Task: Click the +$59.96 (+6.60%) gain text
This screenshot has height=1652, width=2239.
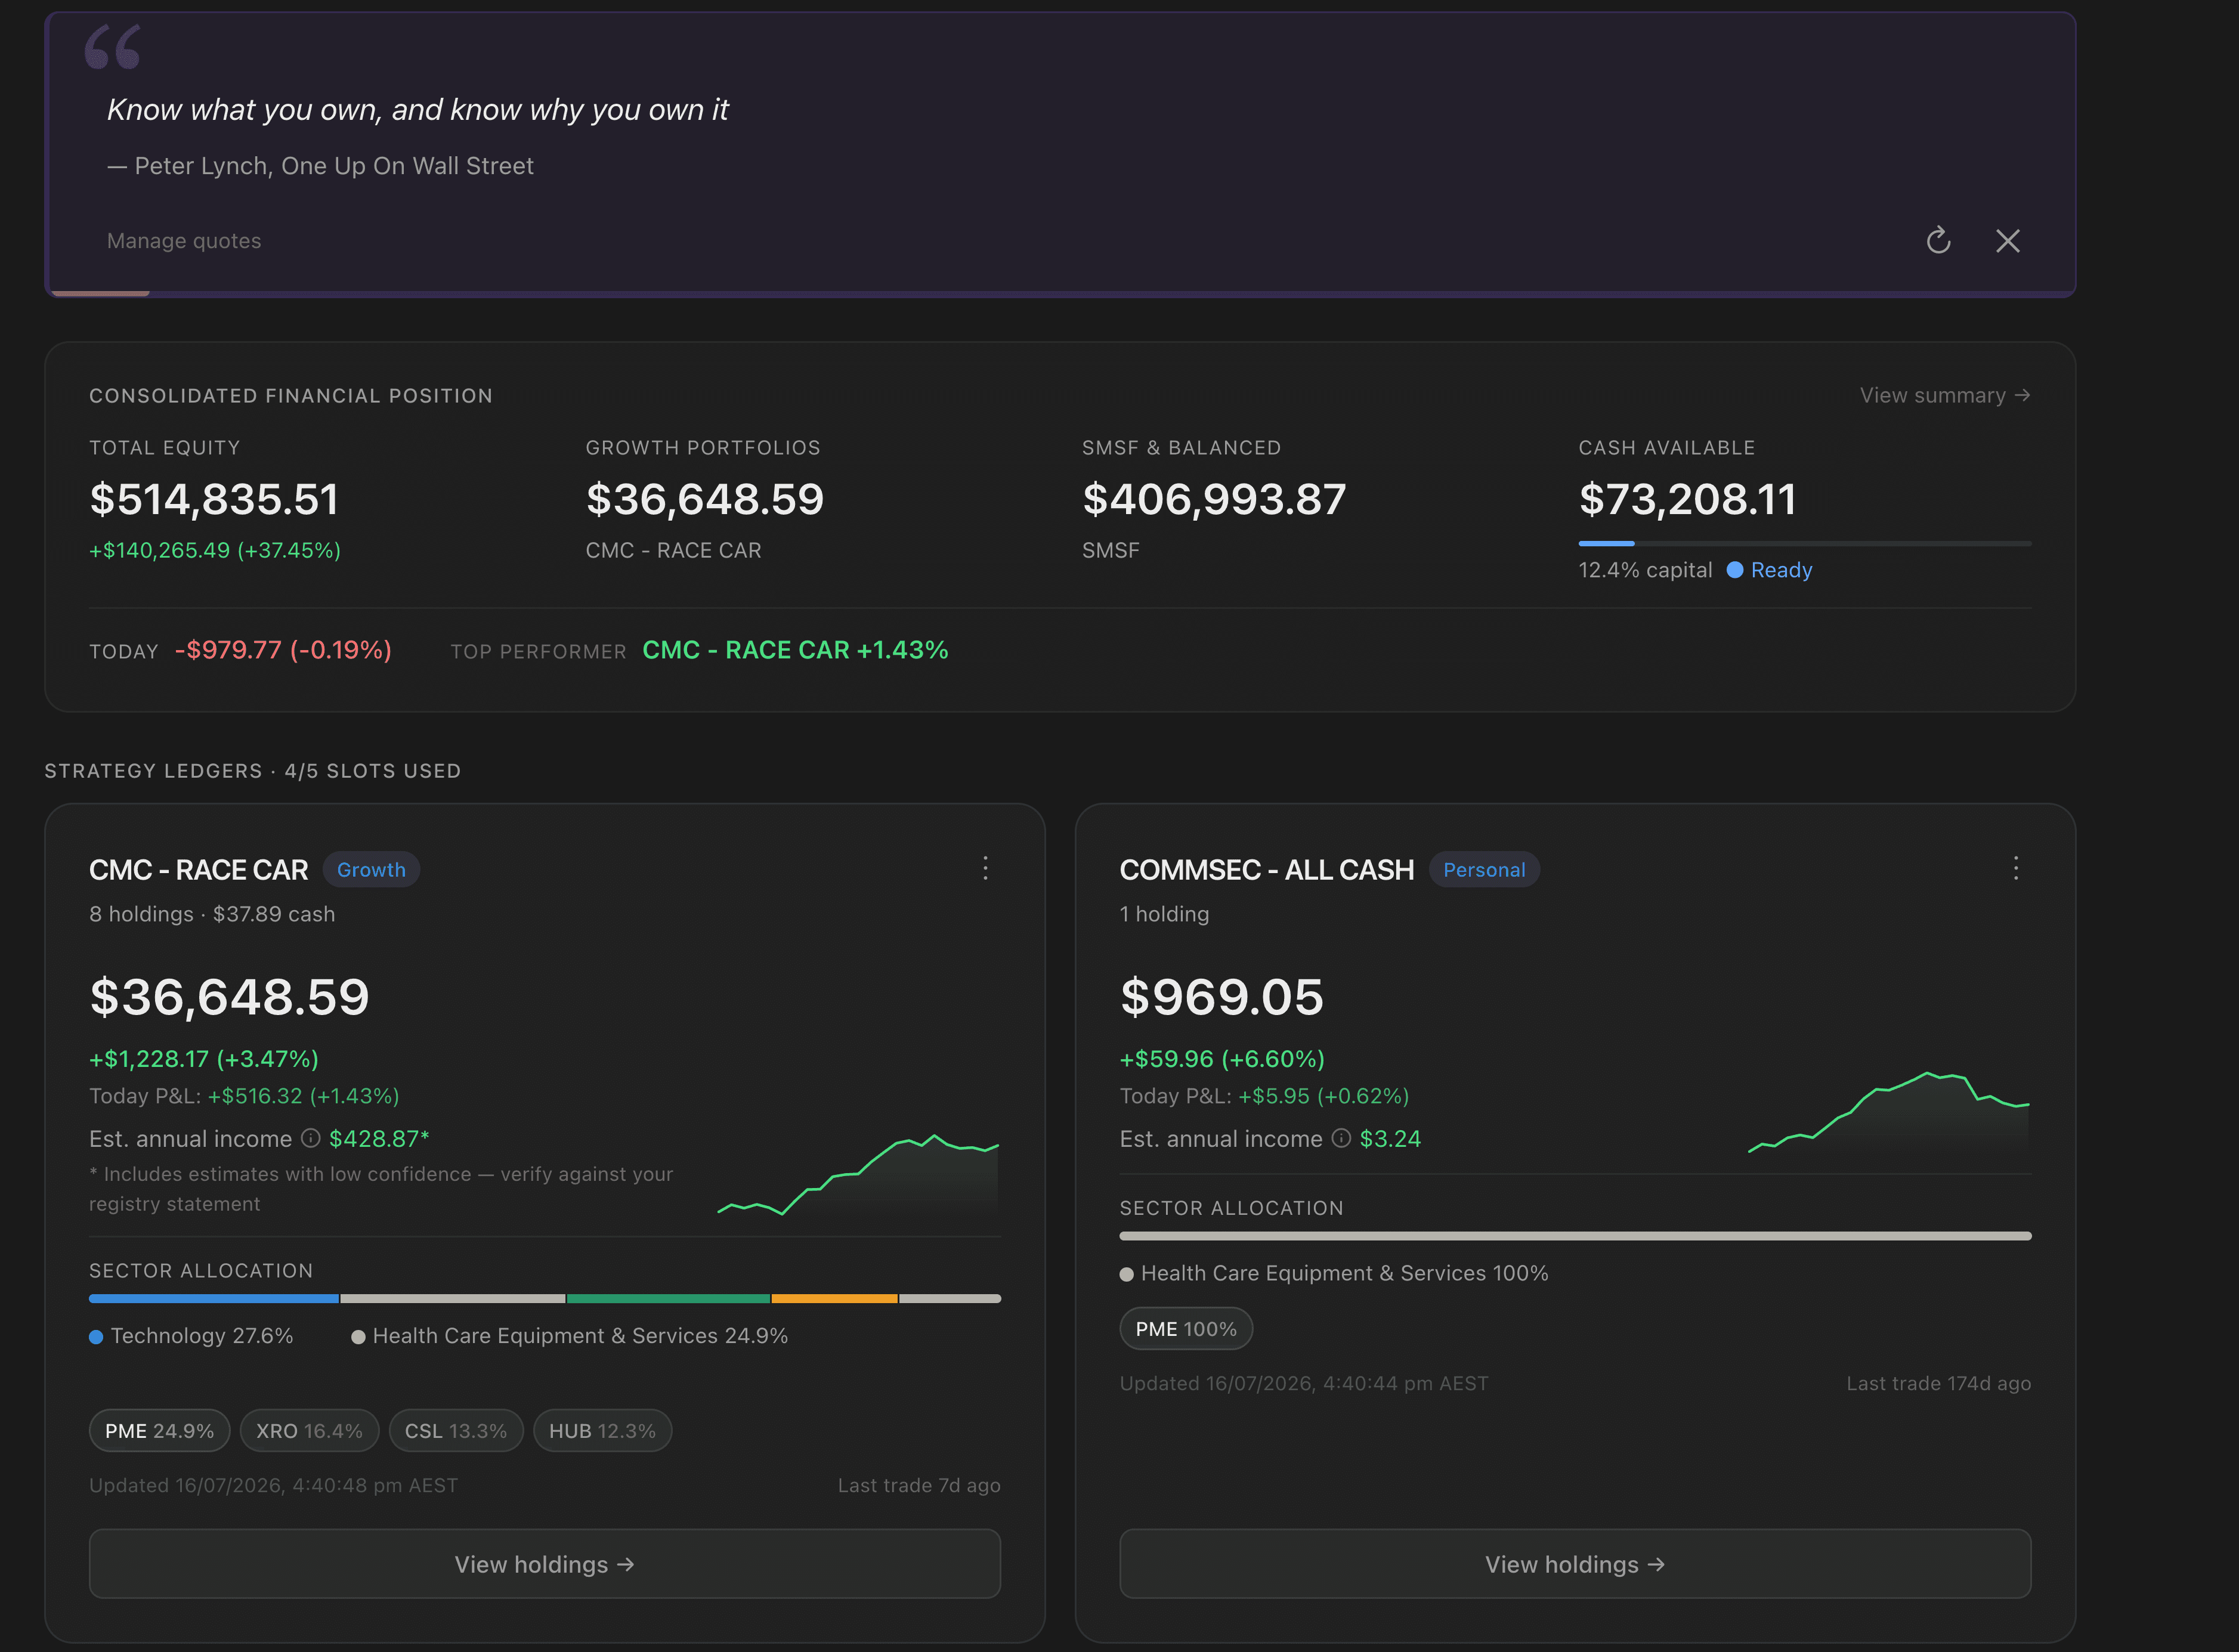Action: [1222, 1058]
